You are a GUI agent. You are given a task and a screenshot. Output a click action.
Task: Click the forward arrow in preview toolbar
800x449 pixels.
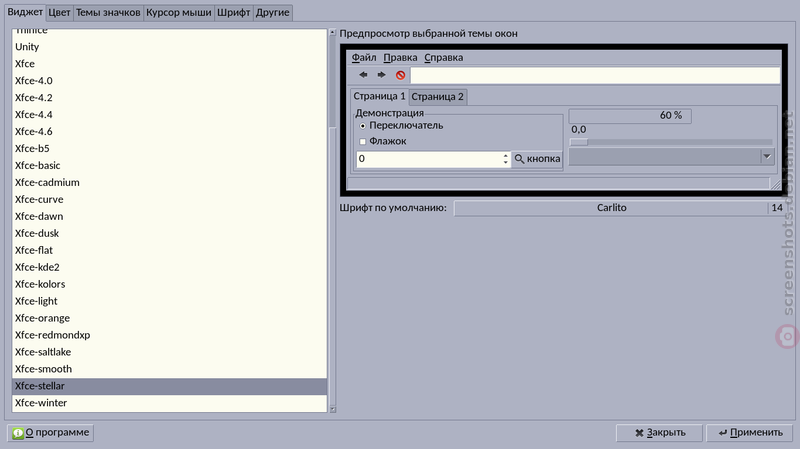click(382, 75)
